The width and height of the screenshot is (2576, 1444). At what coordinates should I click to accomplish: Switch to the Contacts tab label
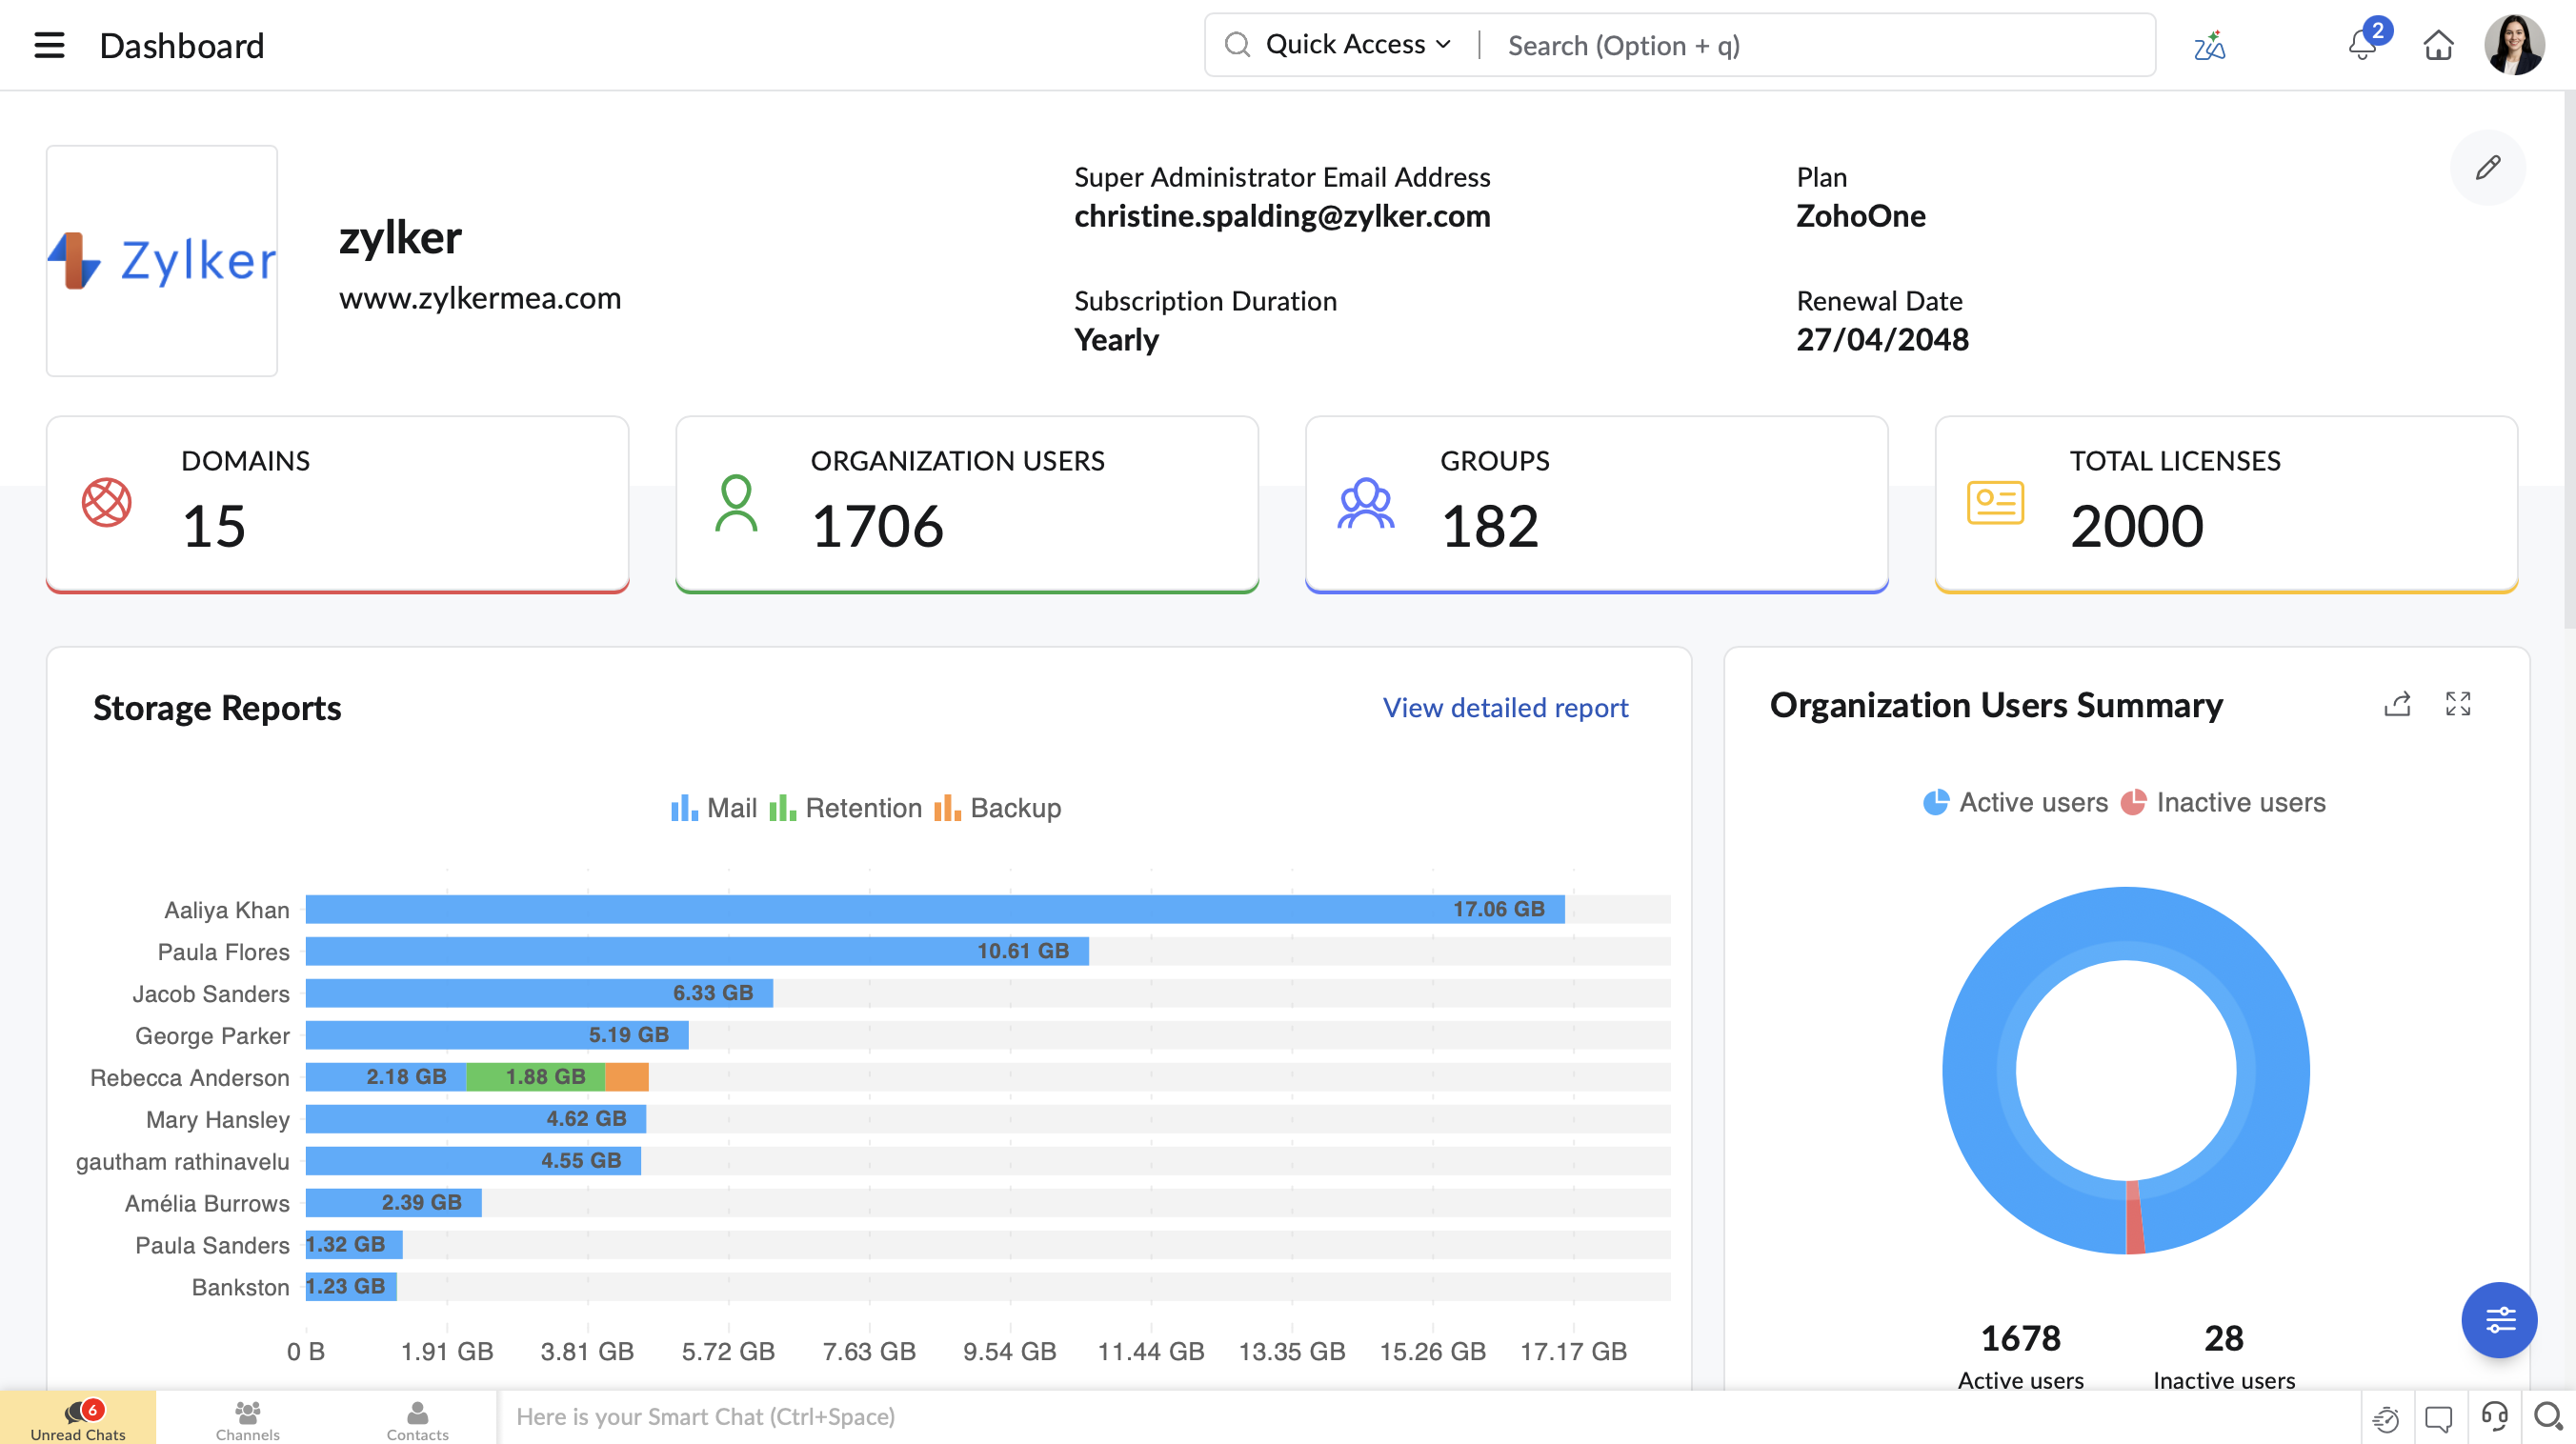pos(418,1434)
